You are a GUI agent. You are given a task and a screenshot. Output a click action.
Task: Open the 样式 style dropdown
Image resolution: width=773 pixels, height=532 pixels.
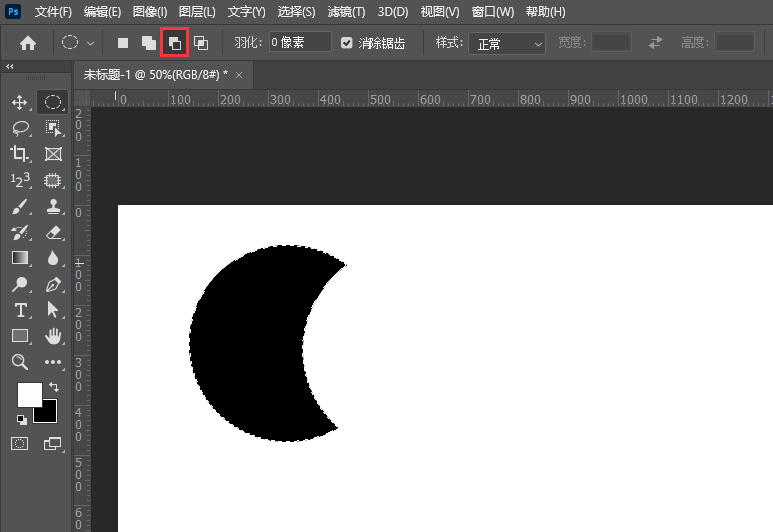[x=508, y=43]
